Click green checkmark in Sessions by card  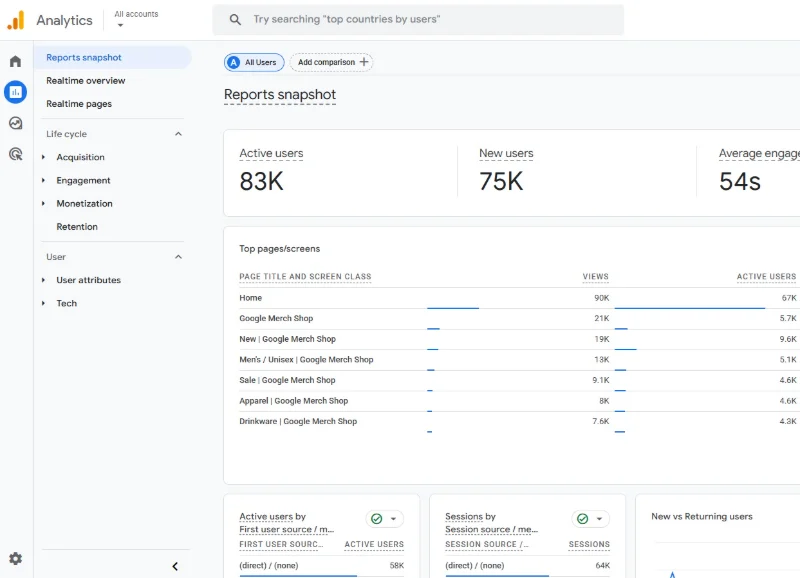click(x=582, y=519)
